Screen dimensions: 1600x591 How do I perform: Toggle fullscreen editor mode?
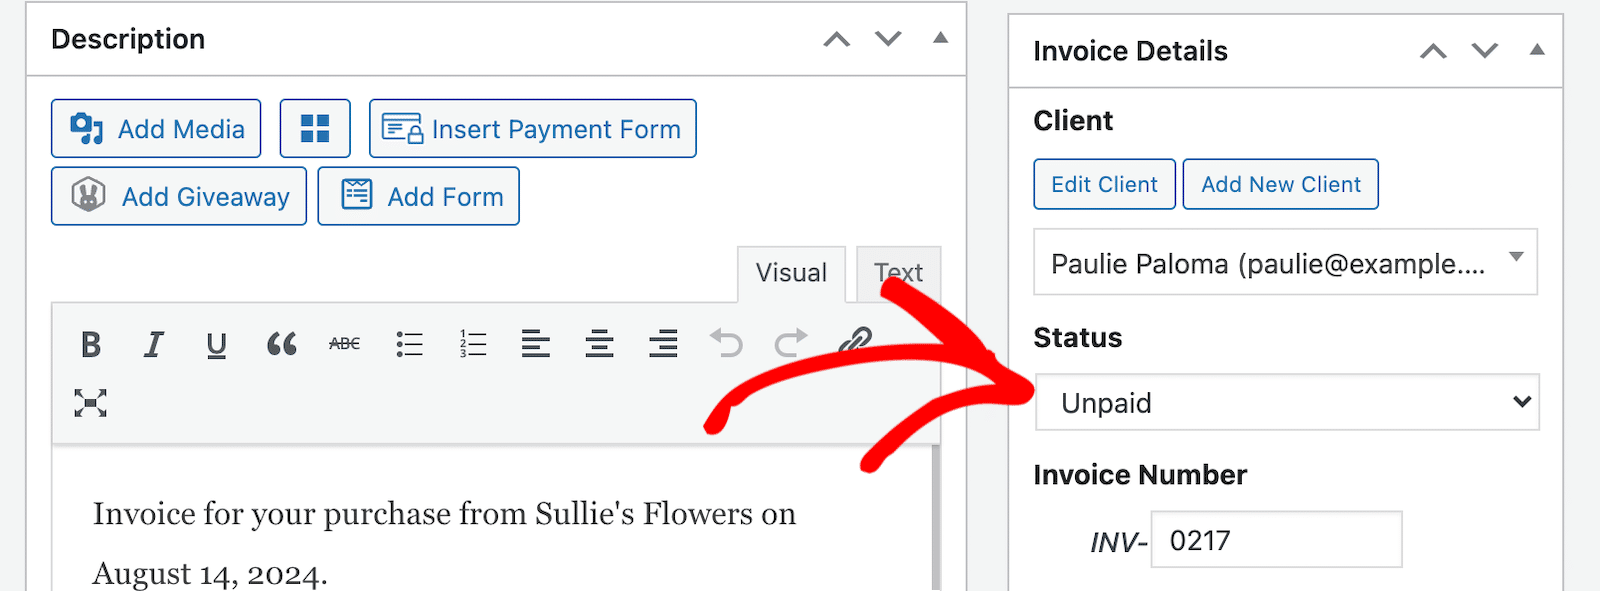(90, 403)
